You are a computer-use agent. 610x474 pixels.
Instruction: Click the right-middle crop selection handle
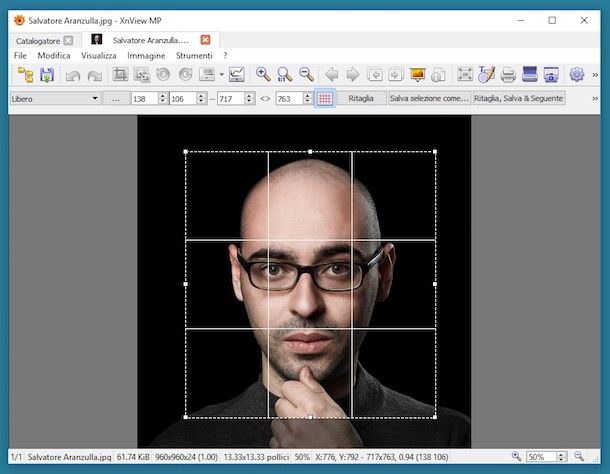click(x=435, y=284)
